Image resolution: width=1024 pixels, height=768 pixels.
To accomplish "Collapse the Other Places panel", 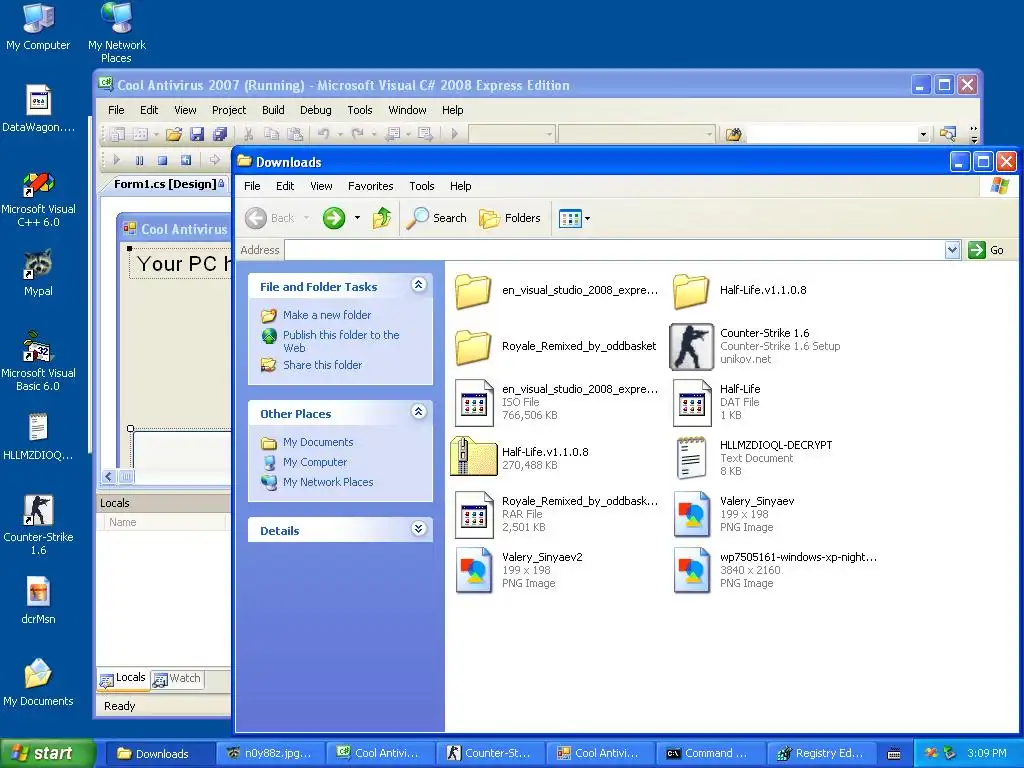I will point(419,411).
